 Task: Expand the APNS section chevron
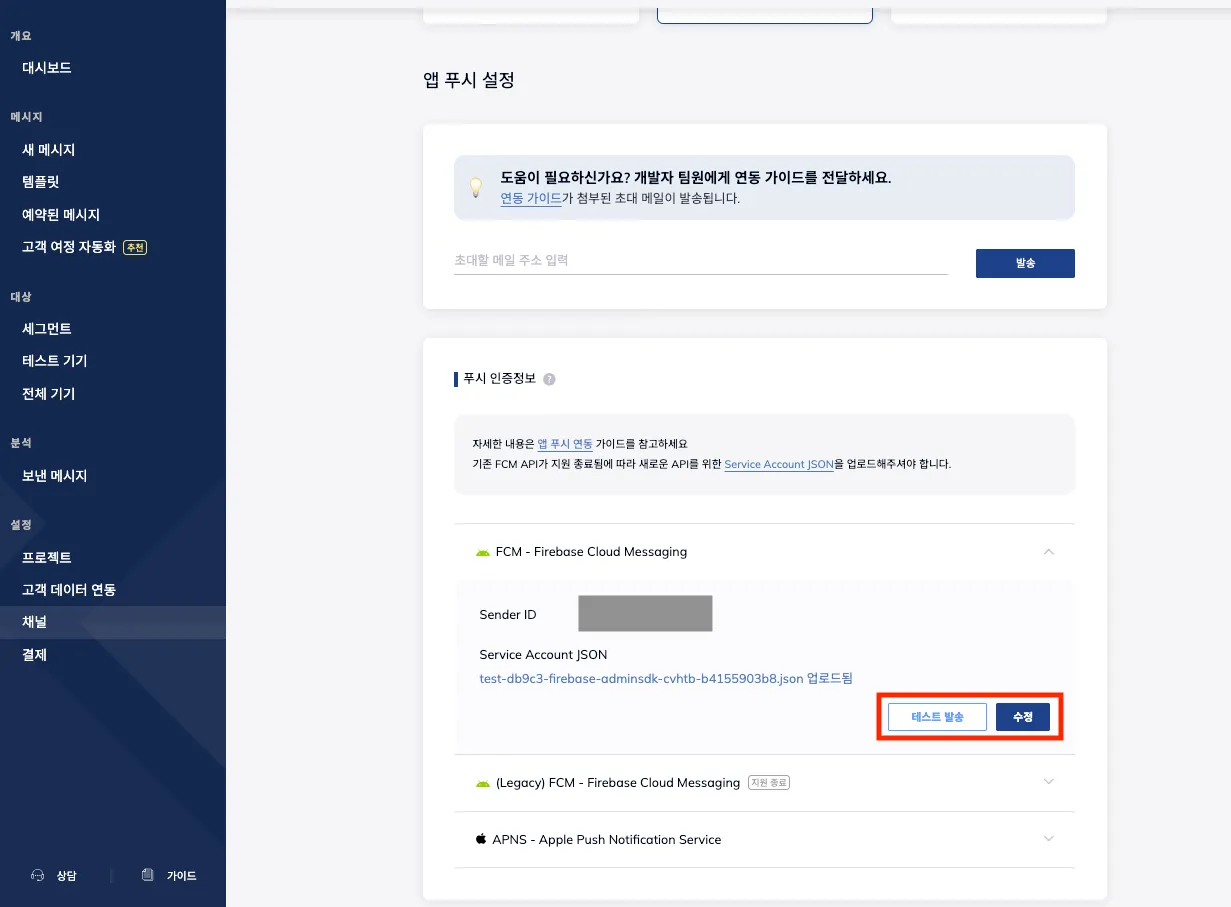(1048, 839)
